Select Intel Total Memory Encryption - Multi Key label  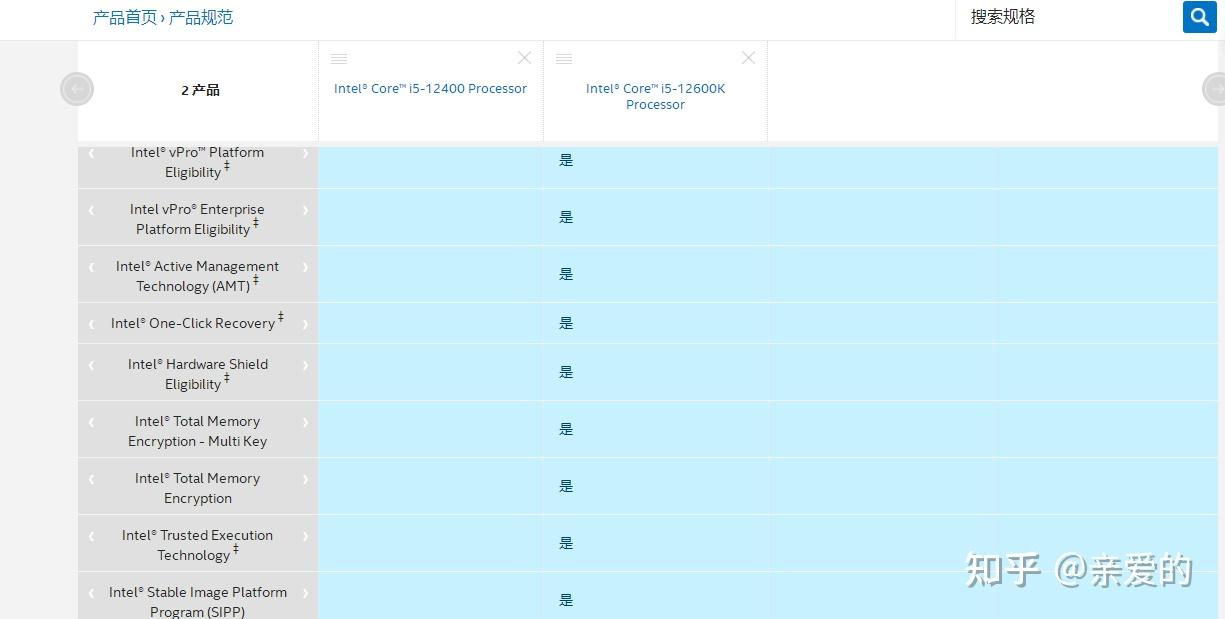click(x=198, y=431)
